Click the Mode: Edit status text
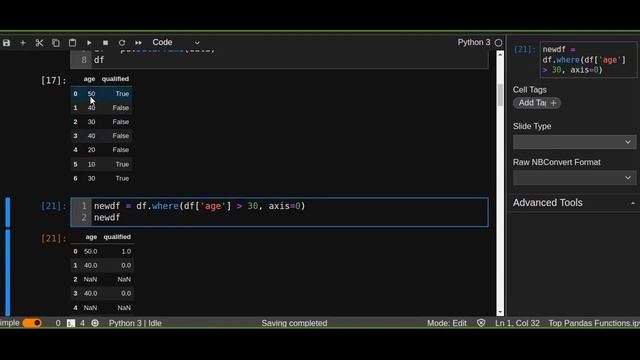Screen dimensions: 640x360 [x=447, y=323]
